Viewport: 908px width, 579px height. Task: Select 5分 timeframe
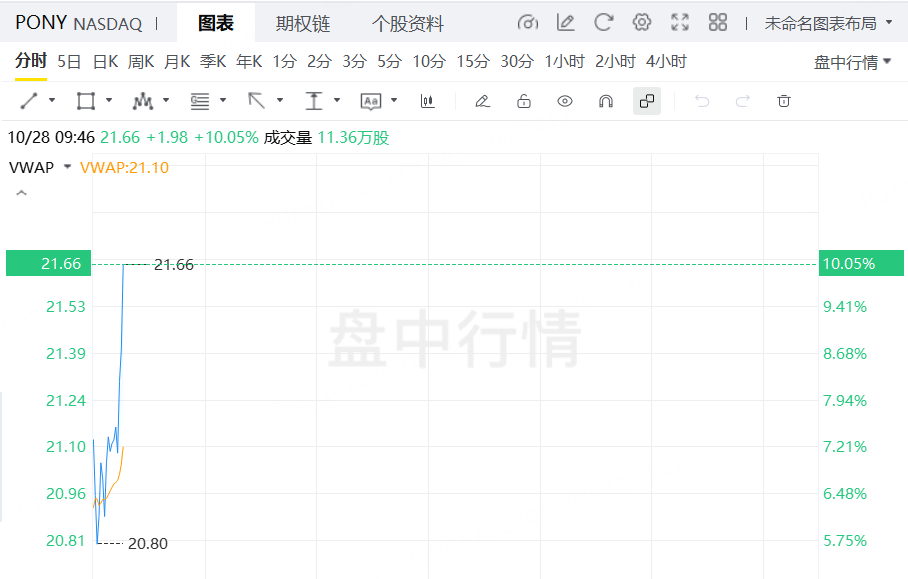(390, 61)
